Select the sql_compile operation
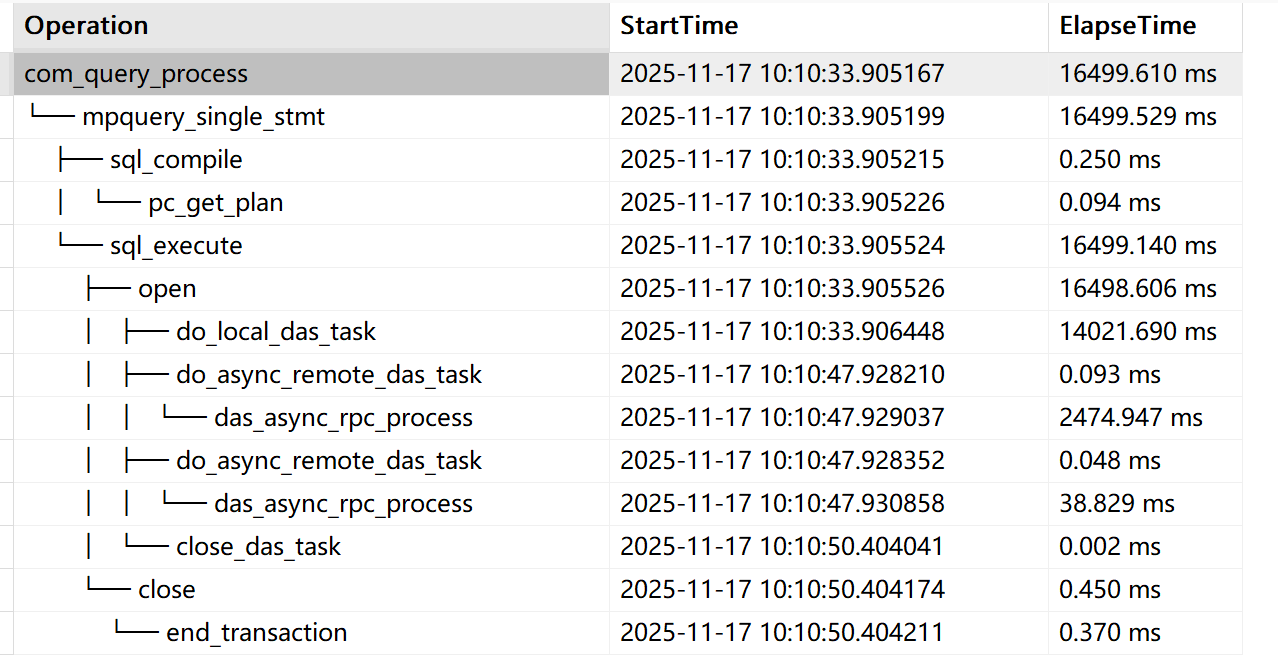The width and height of the screenshot is (1278, 670). (176, 160)
